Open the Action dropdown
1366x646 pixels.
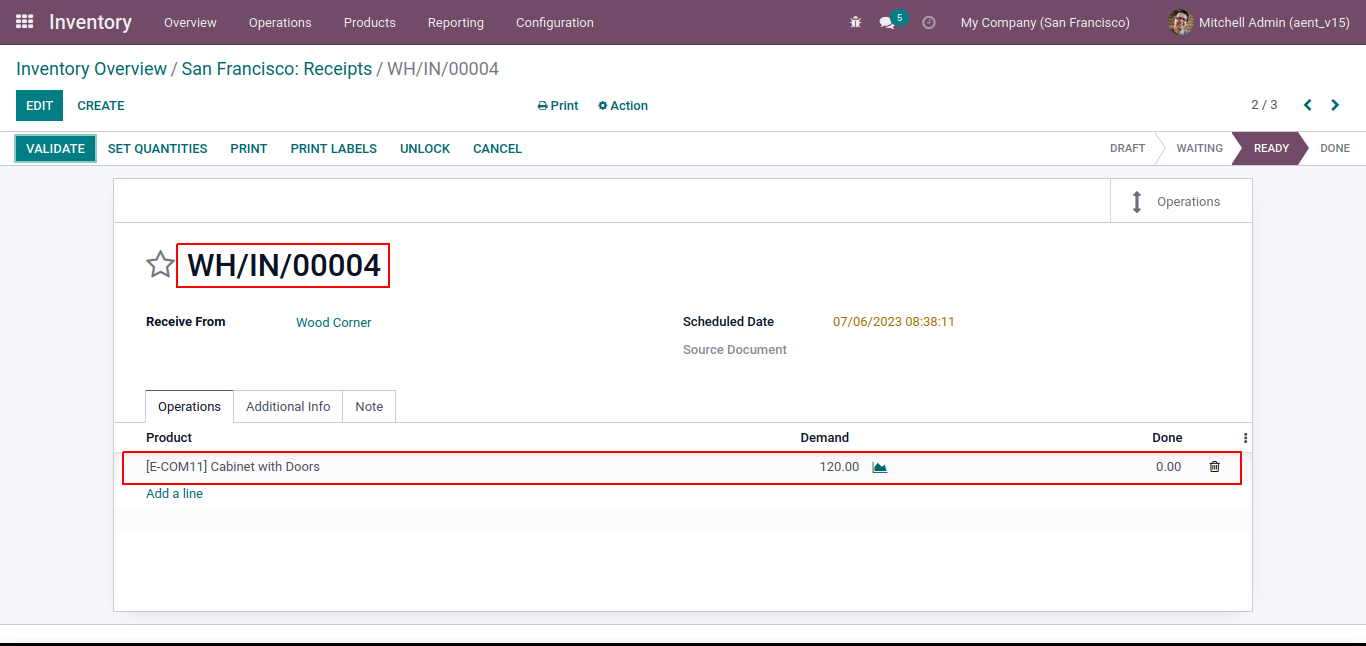[x=623, y=105]
